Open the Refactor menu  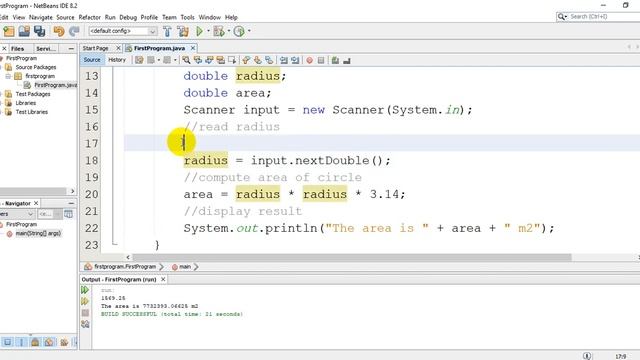(89, 17)
